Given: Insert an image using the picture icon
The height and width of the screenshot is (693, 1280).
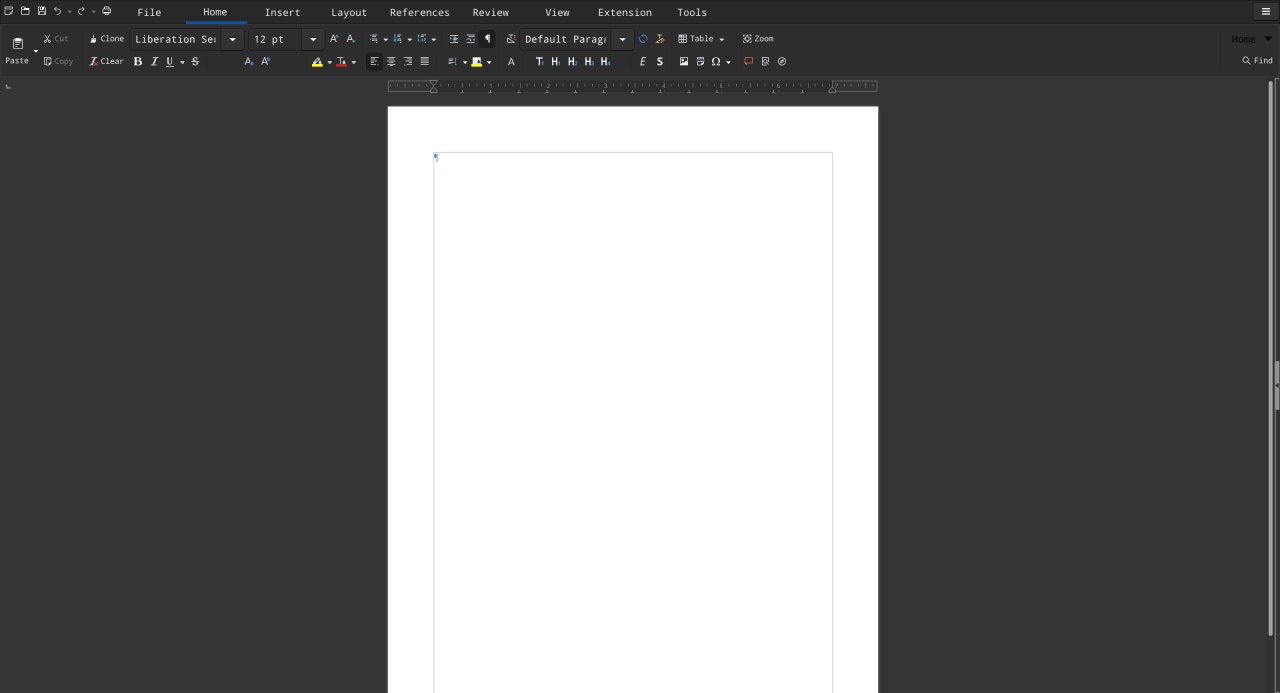Looking at the screenshot, I should pos(684,62).
